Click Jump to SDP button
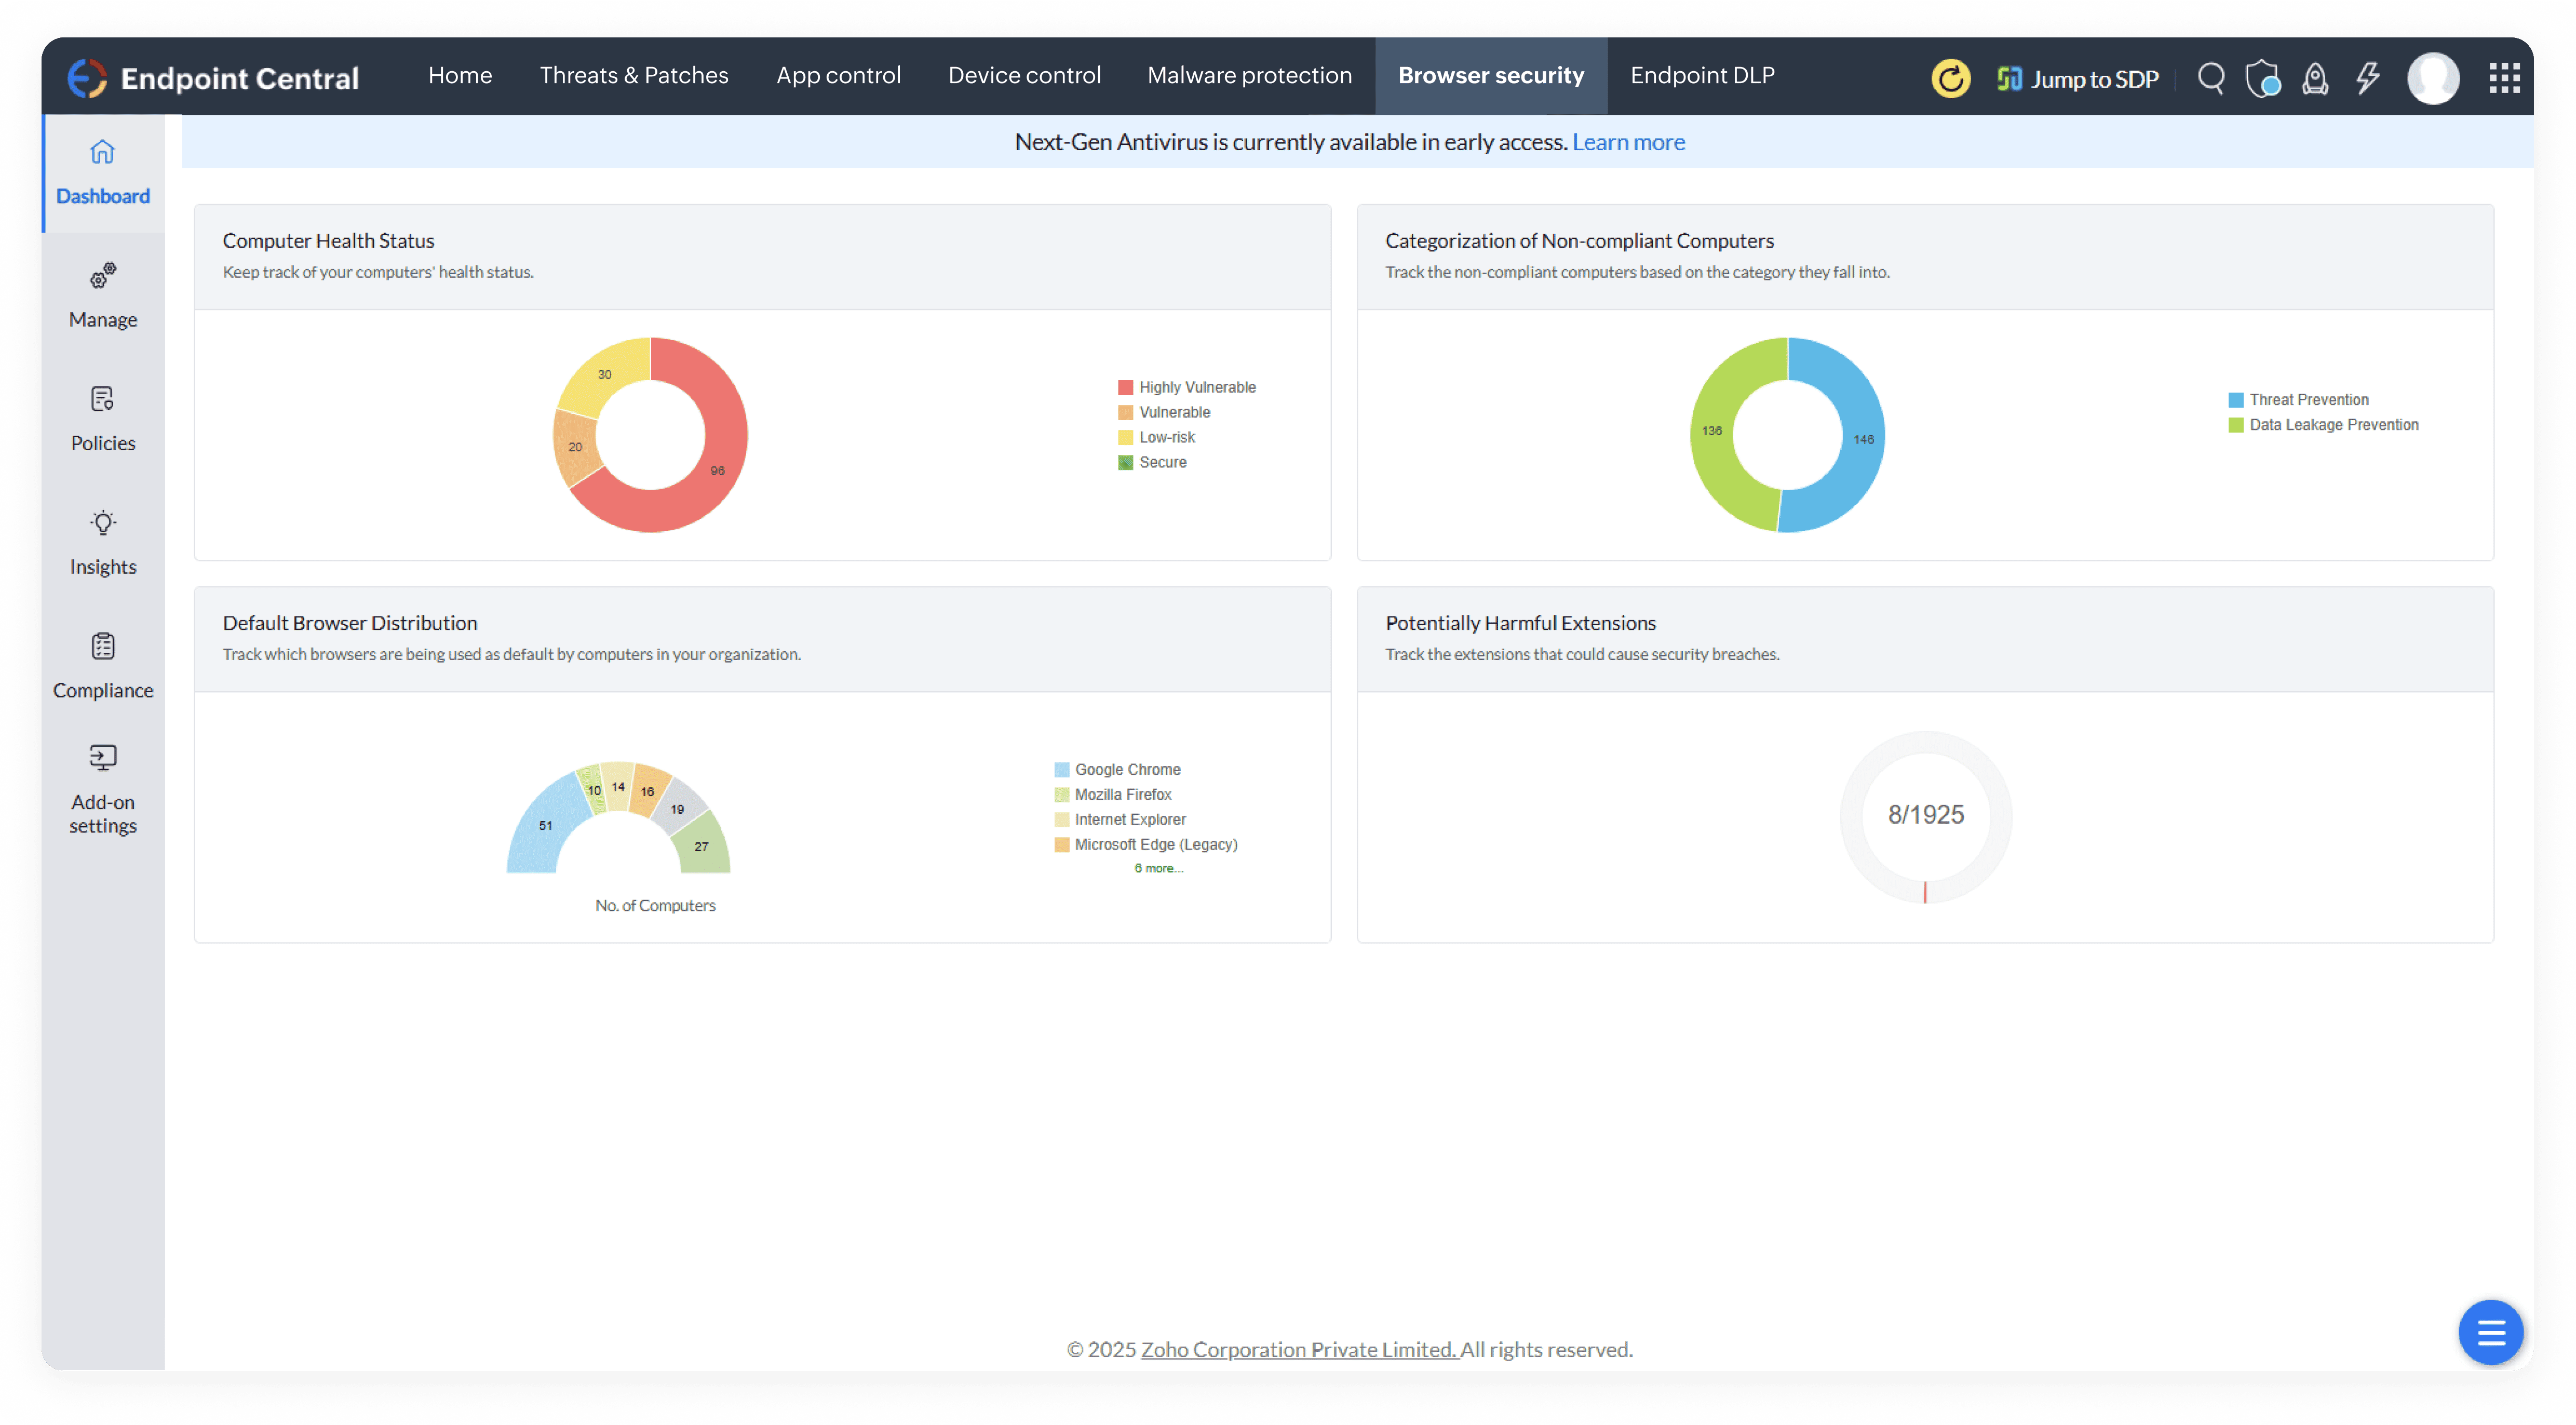The height and width of the screenshot is (1425, 2576). pyautogui.click(x=2078, y=79)
